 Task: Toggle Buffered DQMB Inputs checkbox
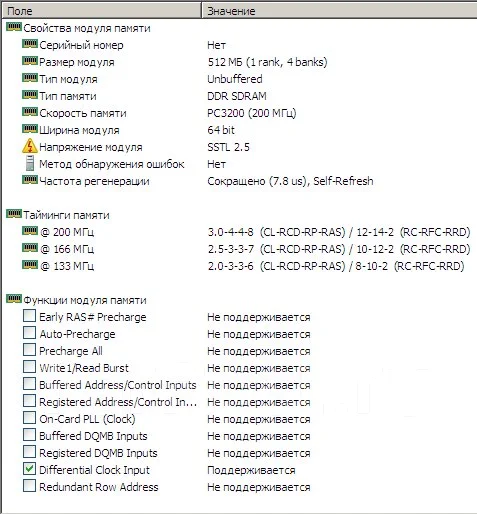coord(29,435)
